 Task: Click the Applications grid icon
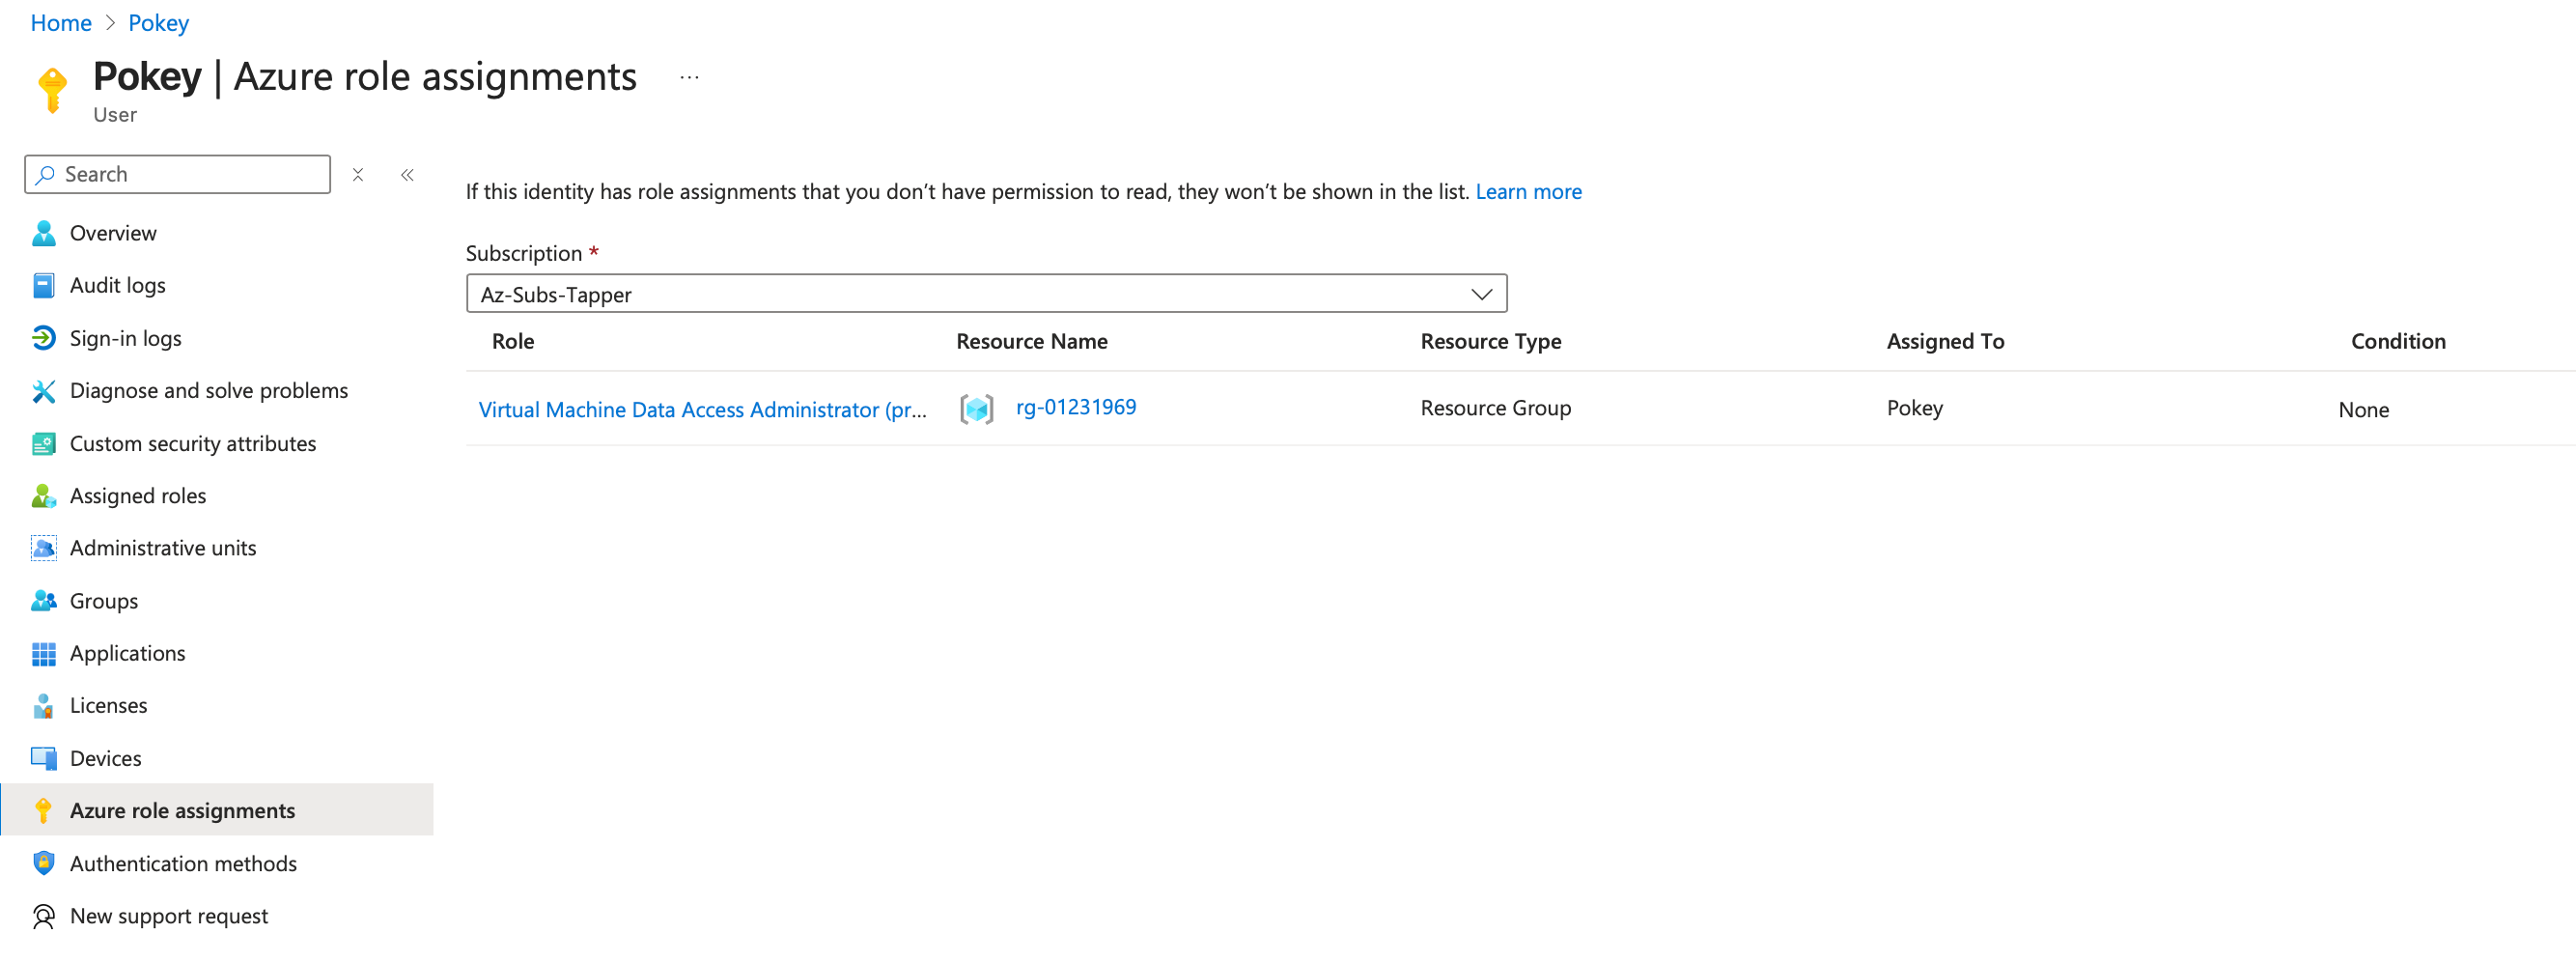(43, 654)
